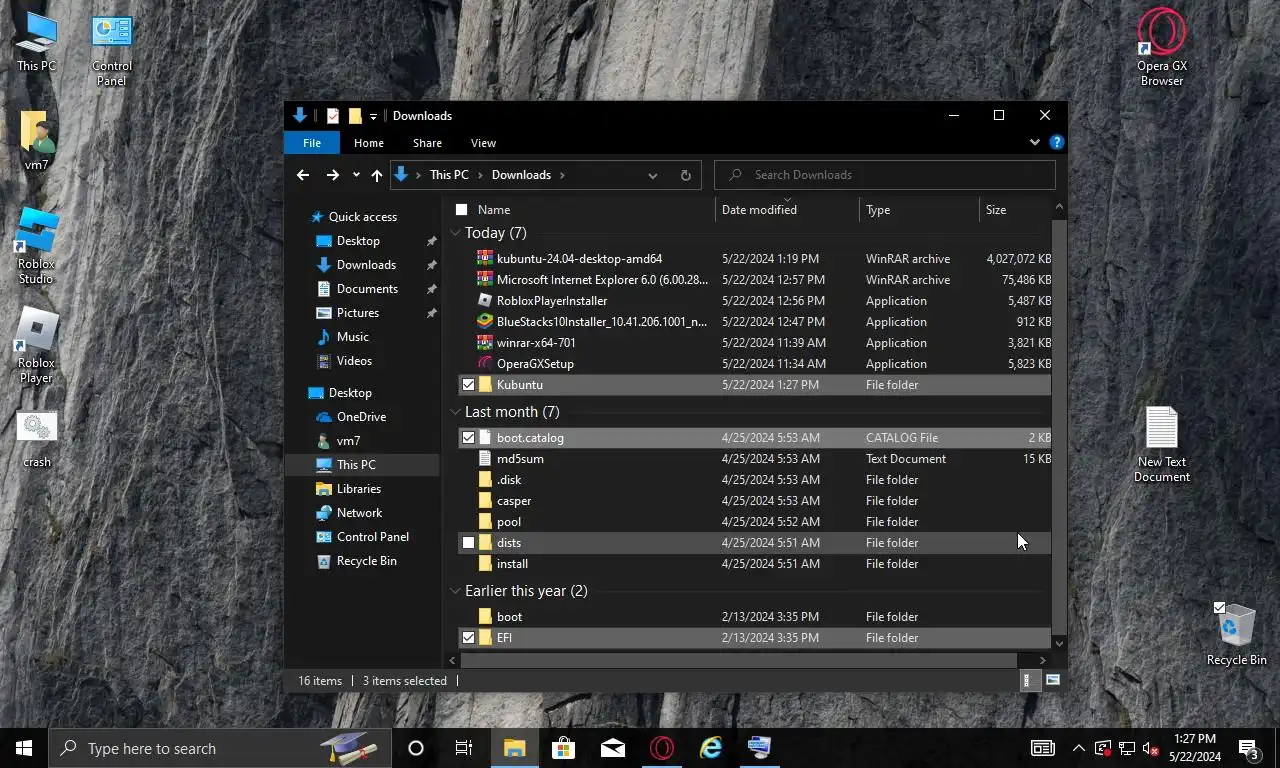
Task: Click the RobloxPlayerInstaller application icon
Action: coord(485,301)
